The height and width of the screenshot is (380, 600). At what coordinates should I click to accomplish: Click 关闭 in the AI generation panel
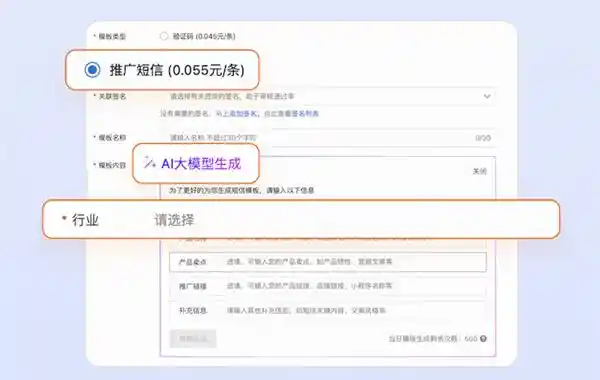click(480, 171)
